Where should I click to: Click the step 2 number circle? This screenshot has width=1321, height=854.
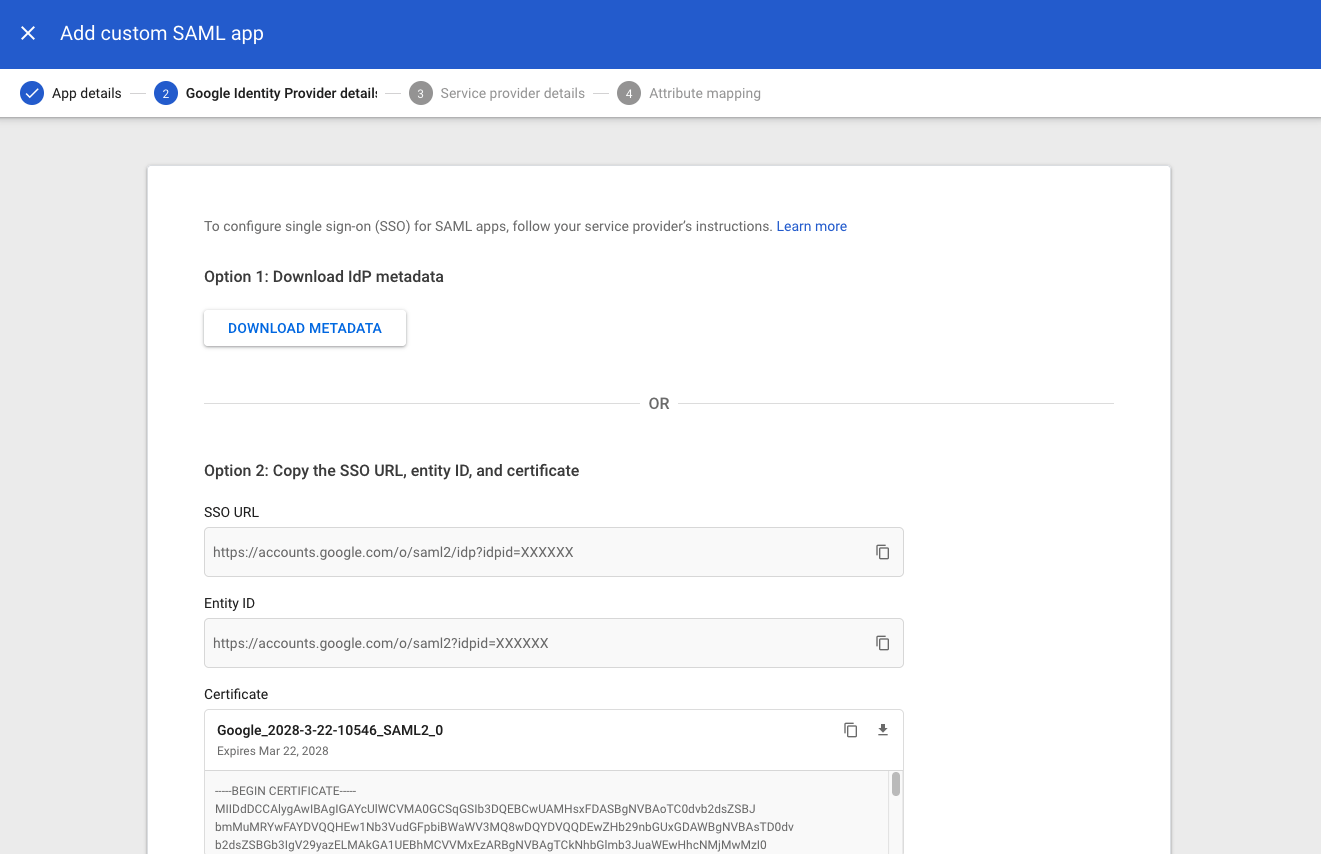click(x=166, y=94)
